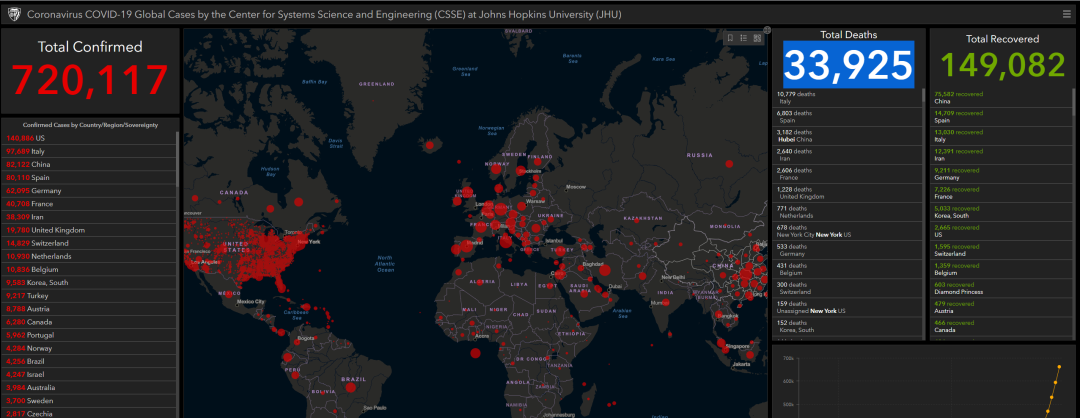Image resolution: width=1080 pixels, height=418 pixels.
Task: Click the expand map panel icon
Action: pyautogui.click(x=767, y=30)
